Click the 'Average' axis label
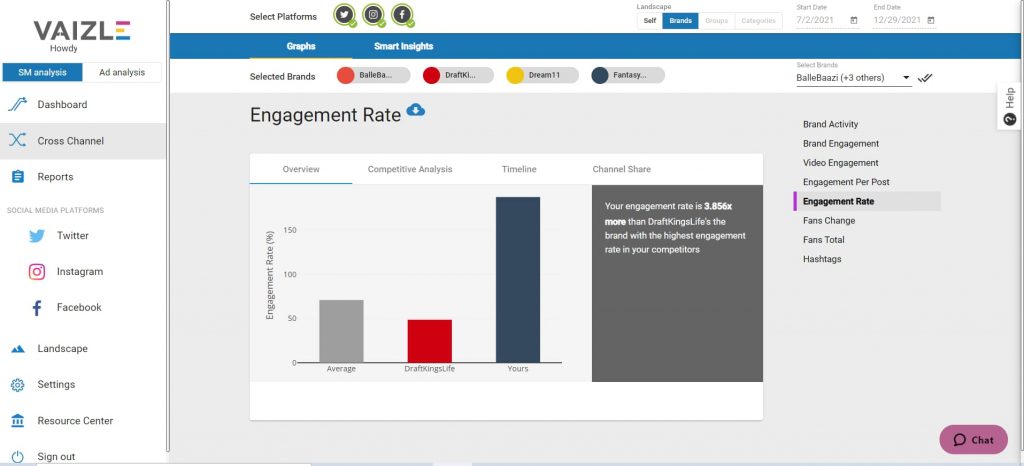1024x466 pixels. point(341,369)
